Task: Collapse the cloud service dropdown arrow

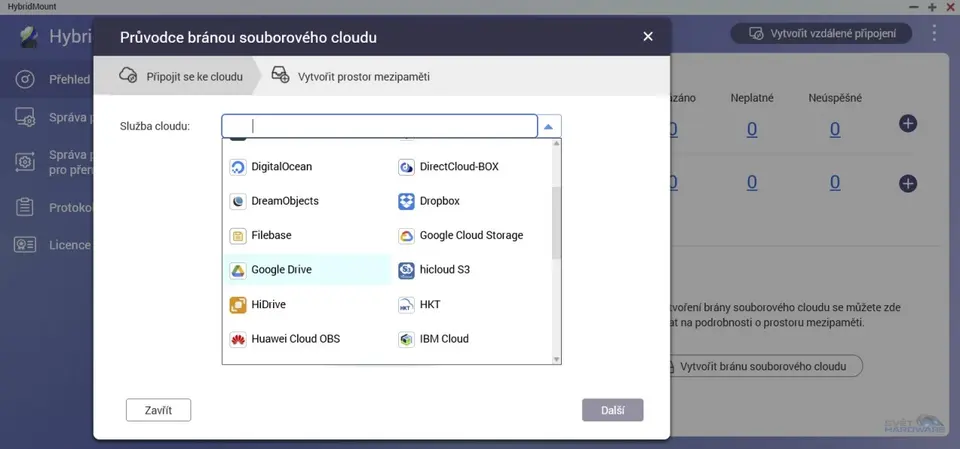Action: [x=549, y=127]
